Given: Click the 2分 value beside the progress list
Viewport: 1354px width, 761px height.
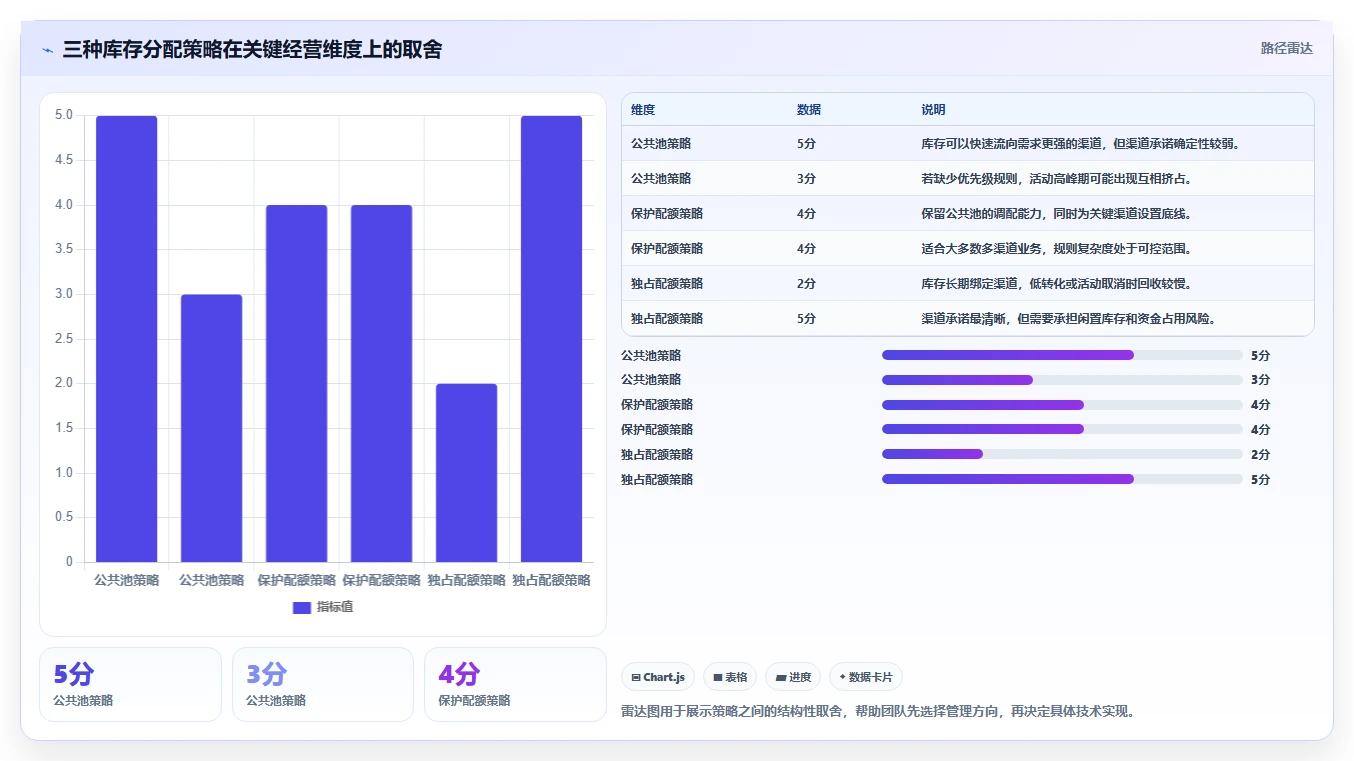Looking at the screenshot, I should click(1260, 454).
